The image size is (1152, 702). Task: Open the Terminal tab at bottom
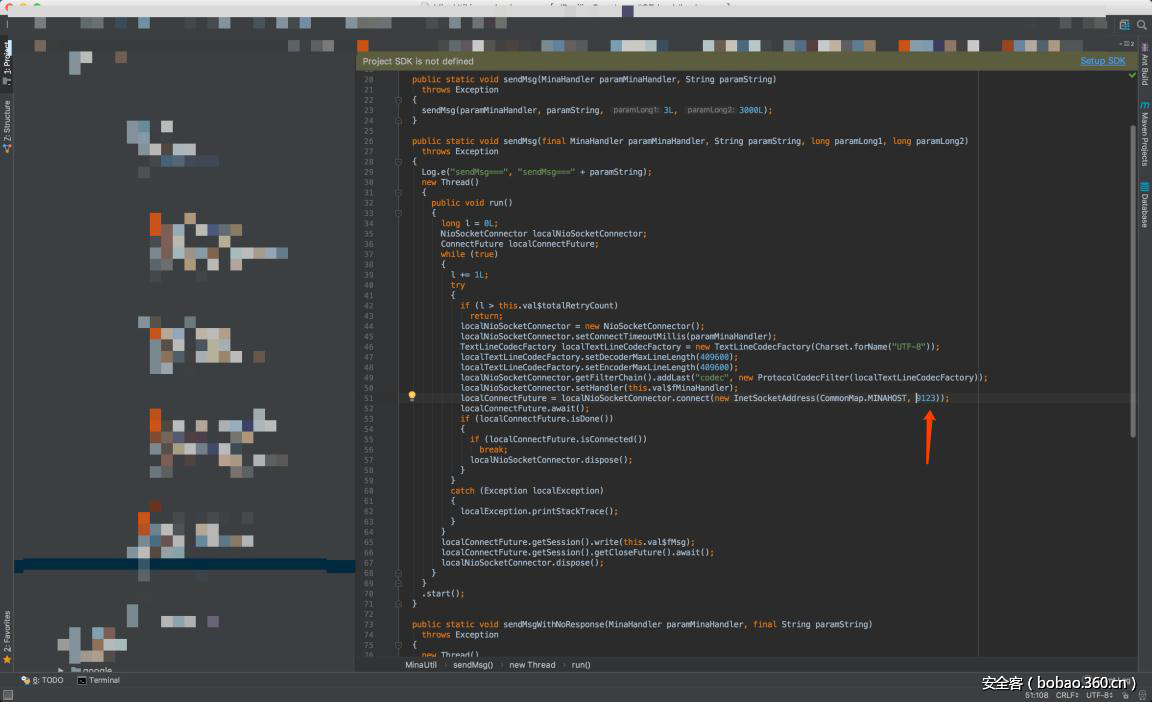(98, 680)
